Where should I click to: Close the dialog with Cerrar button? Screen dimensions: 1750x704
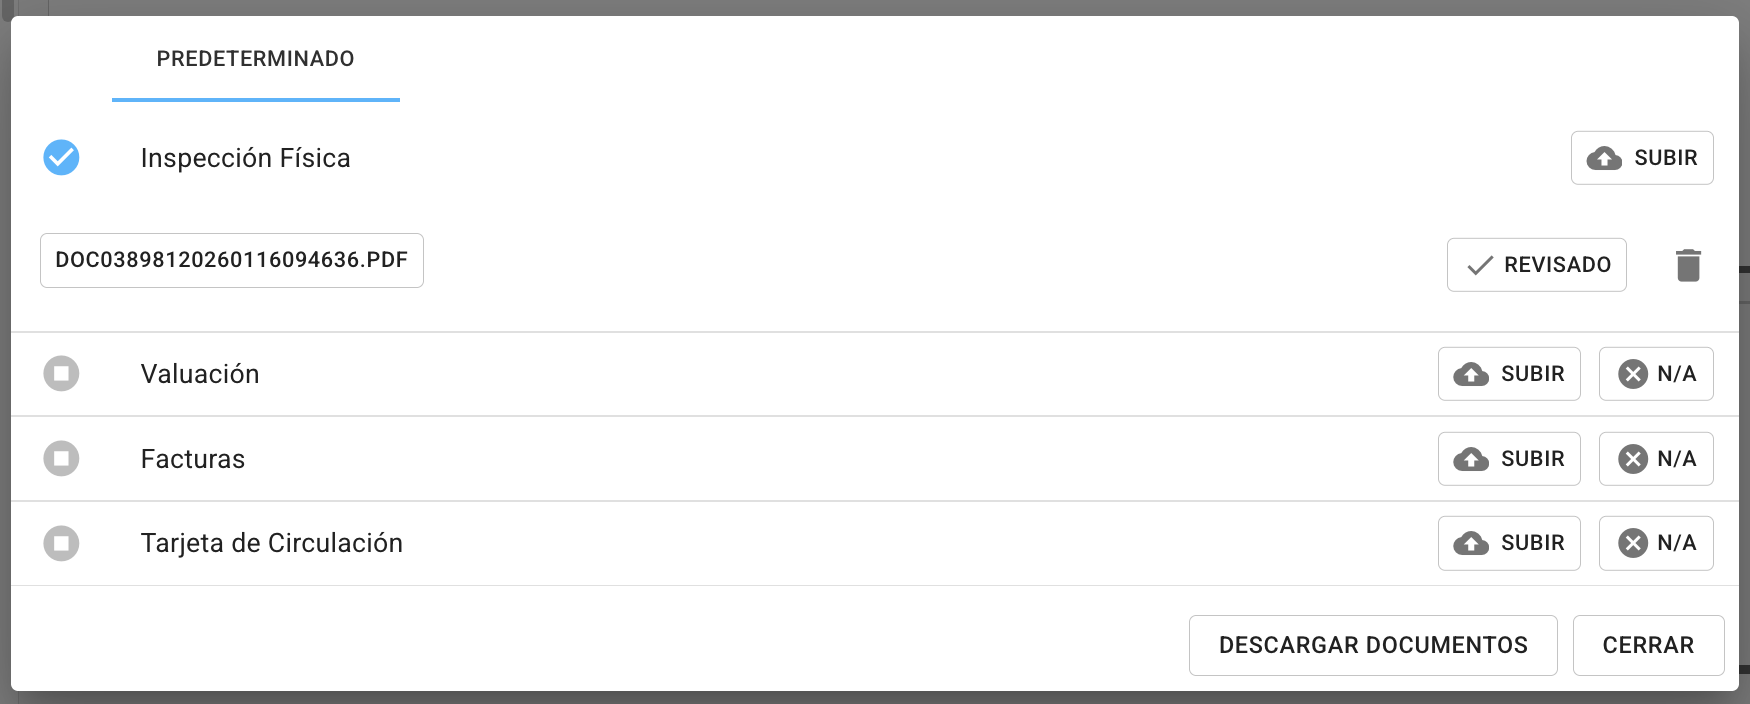tap(1648, 645)
